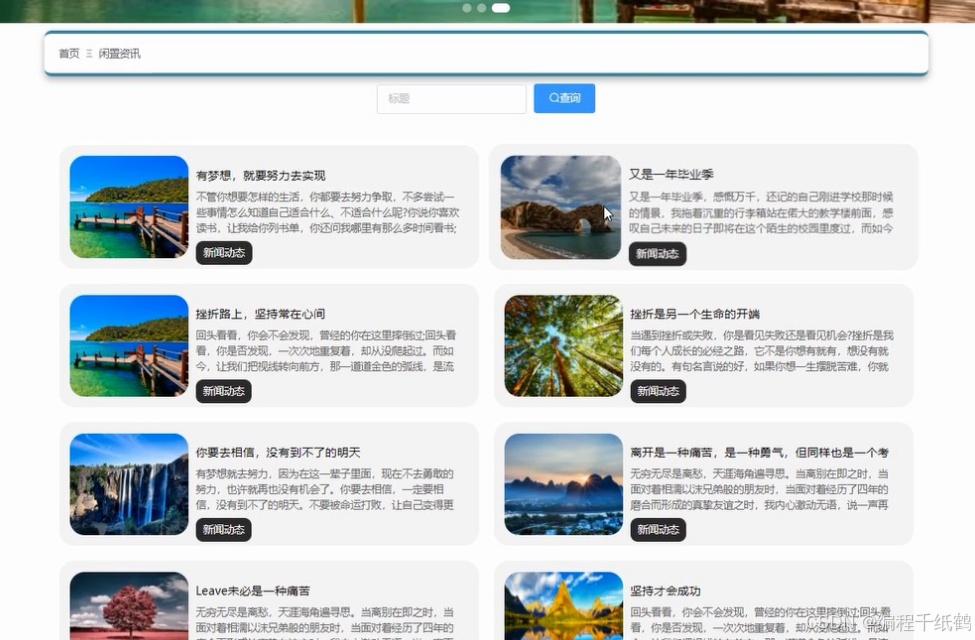Open the sunset mountains thumbnail for 离开是一种痛苦
Viewport: 975px width, 640px height.
click(563, 485)
